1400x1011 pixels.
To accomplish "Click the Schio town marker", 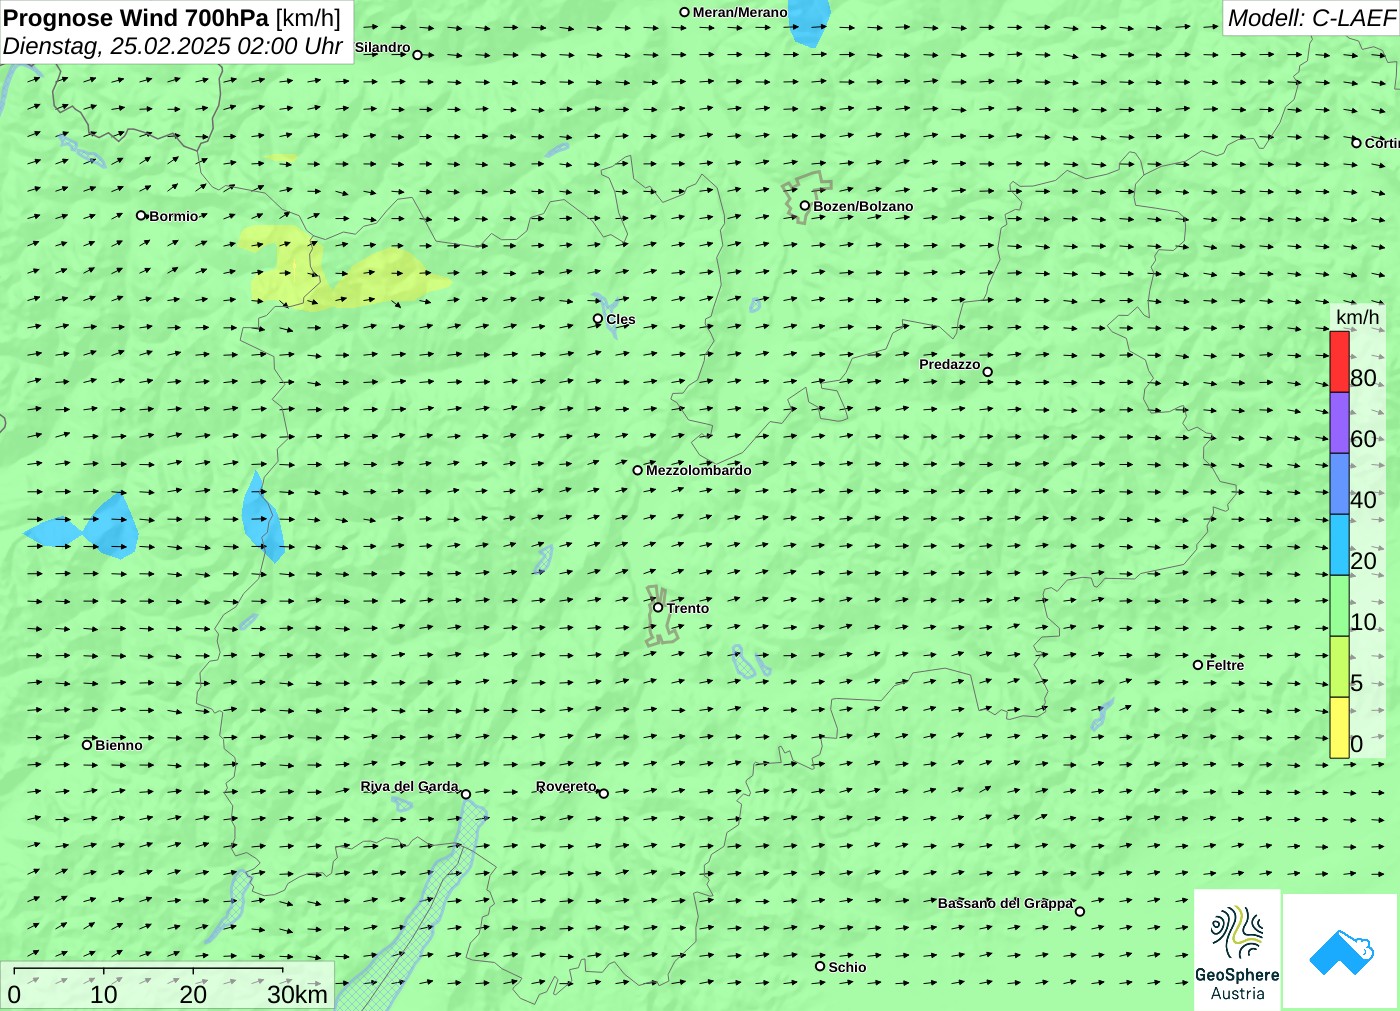I will 820,966.
